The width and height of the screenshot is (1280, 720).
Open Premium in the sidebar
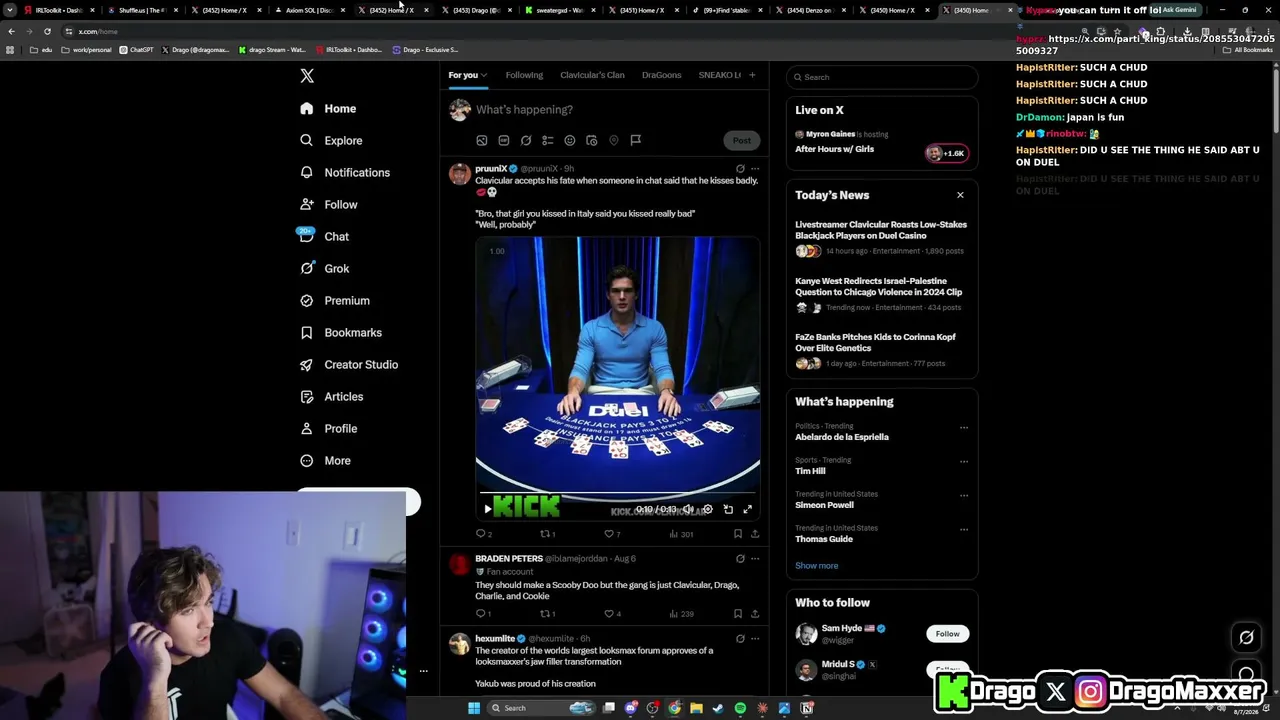pos(334,300)
